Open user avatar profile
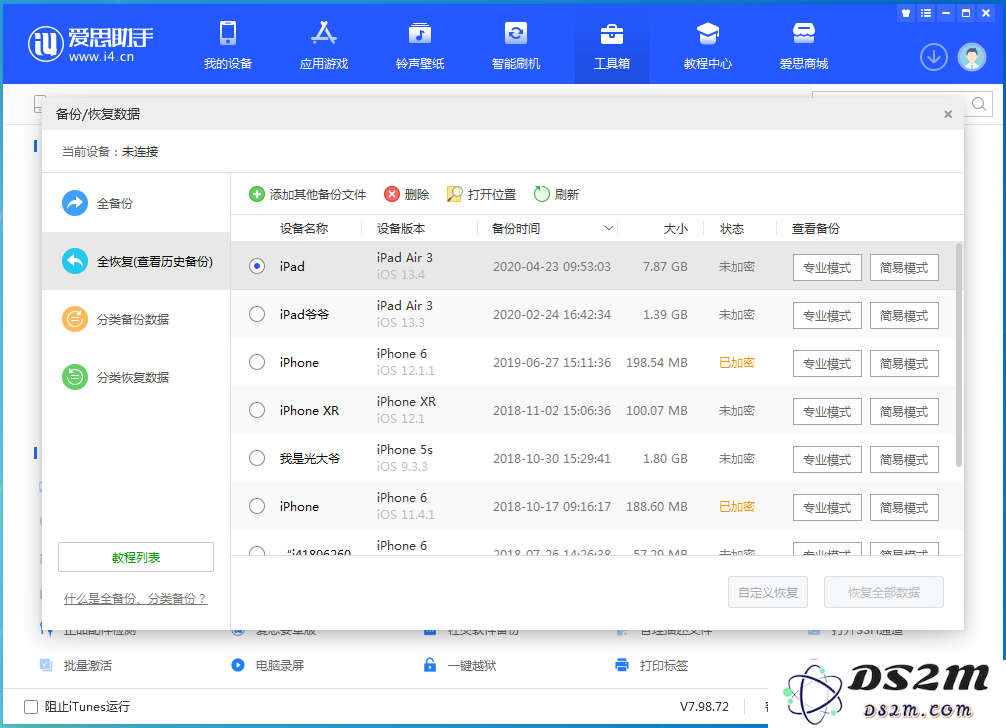 (972, 57)
